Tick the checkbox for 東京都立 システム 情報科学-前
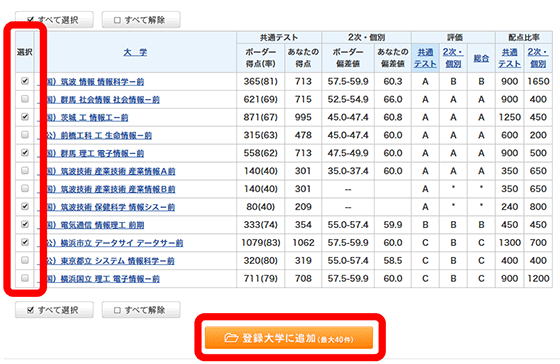The width and height of the screenshot is (560, 364). coord(25,260)
